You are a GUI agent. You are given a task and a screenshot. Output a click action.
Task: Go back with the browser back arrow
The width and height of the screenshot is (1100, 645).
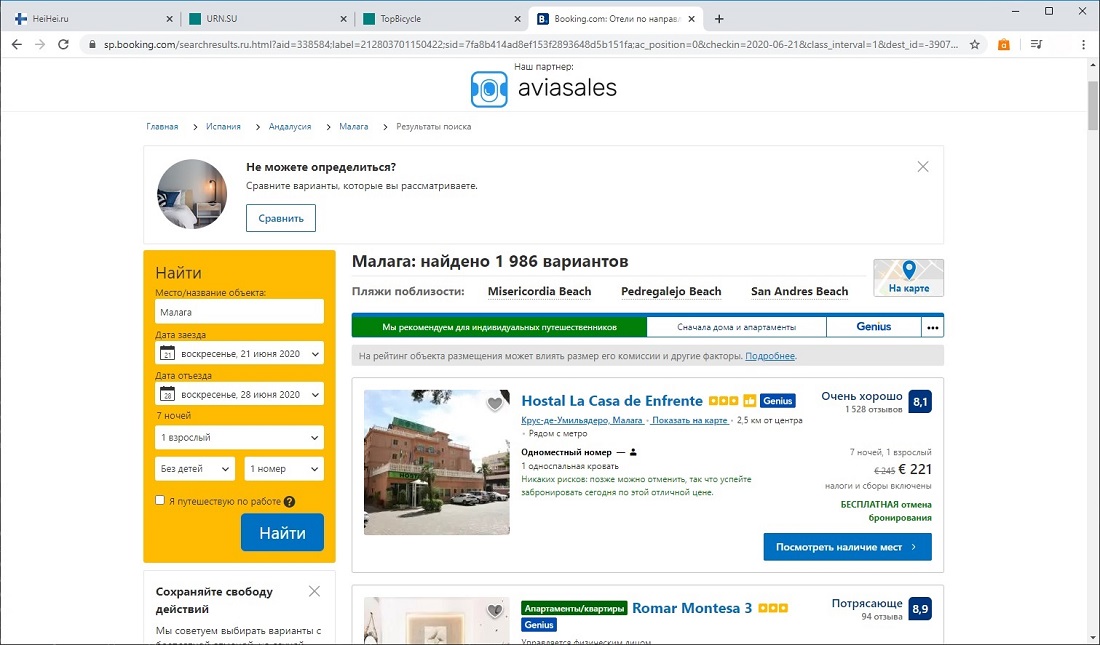pos(17,44)
